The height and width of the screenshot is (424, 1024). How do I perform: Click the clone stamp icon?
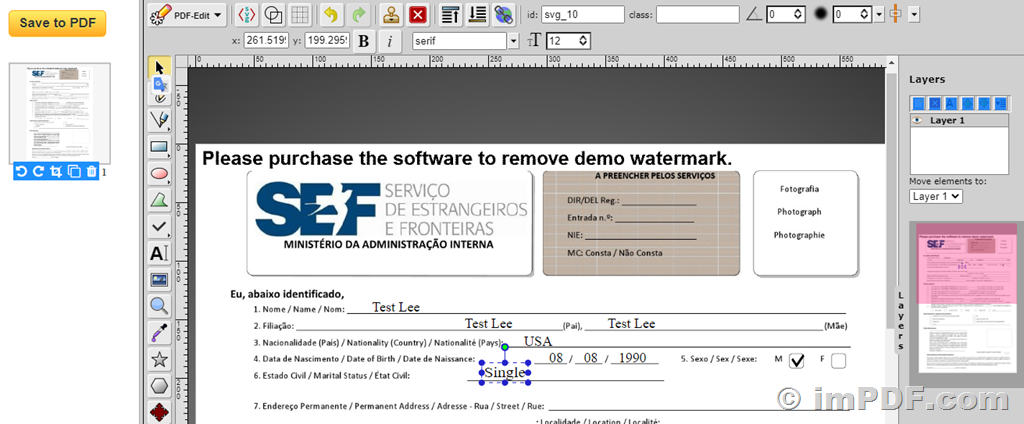pos(391,14)
